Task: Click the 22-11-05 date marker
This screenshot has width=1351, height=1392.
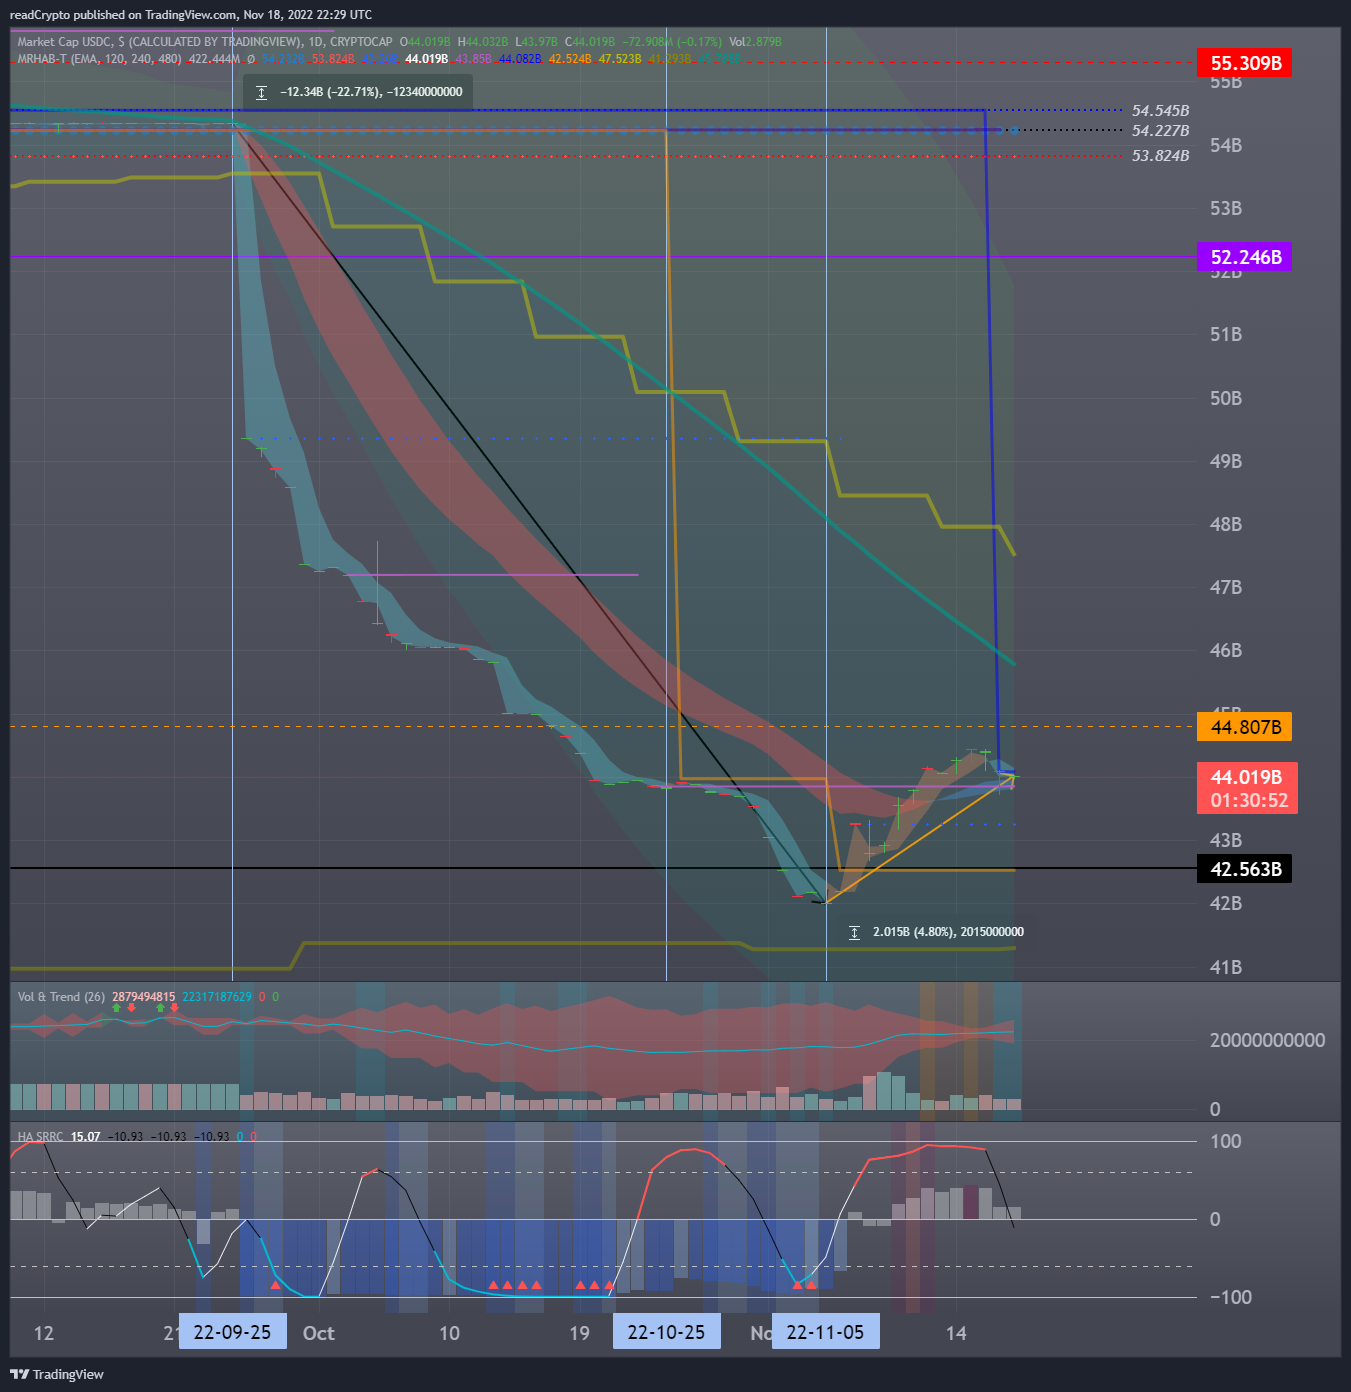Action: [826, 1332]
